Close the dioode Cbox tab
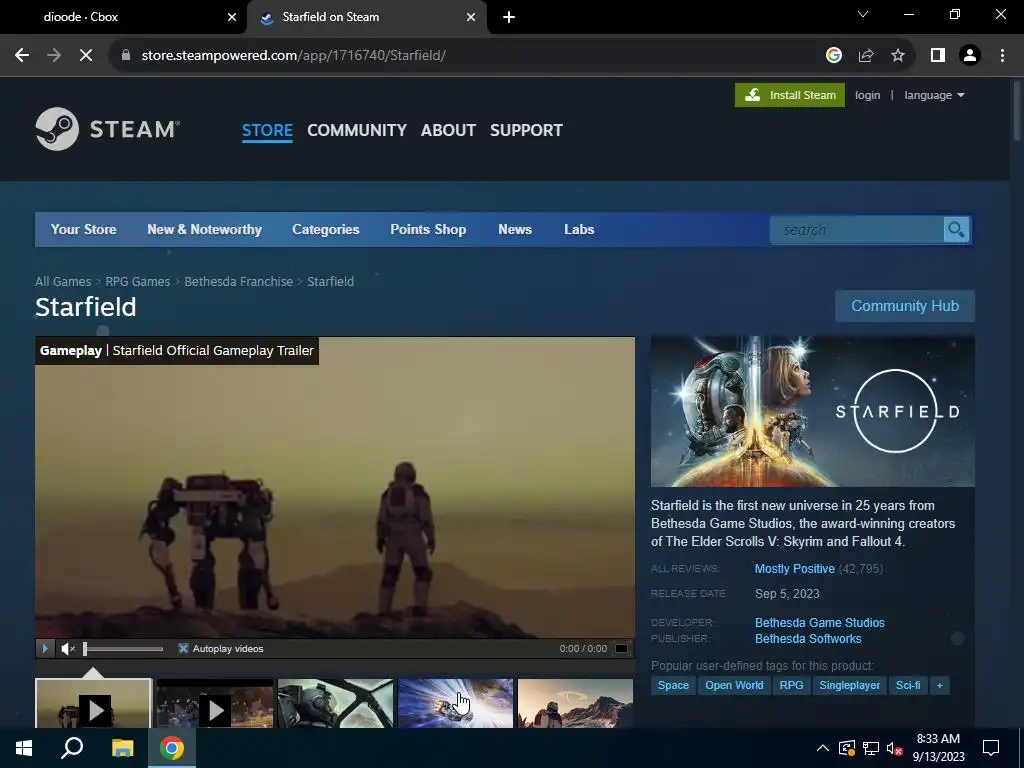 (232, 17)
